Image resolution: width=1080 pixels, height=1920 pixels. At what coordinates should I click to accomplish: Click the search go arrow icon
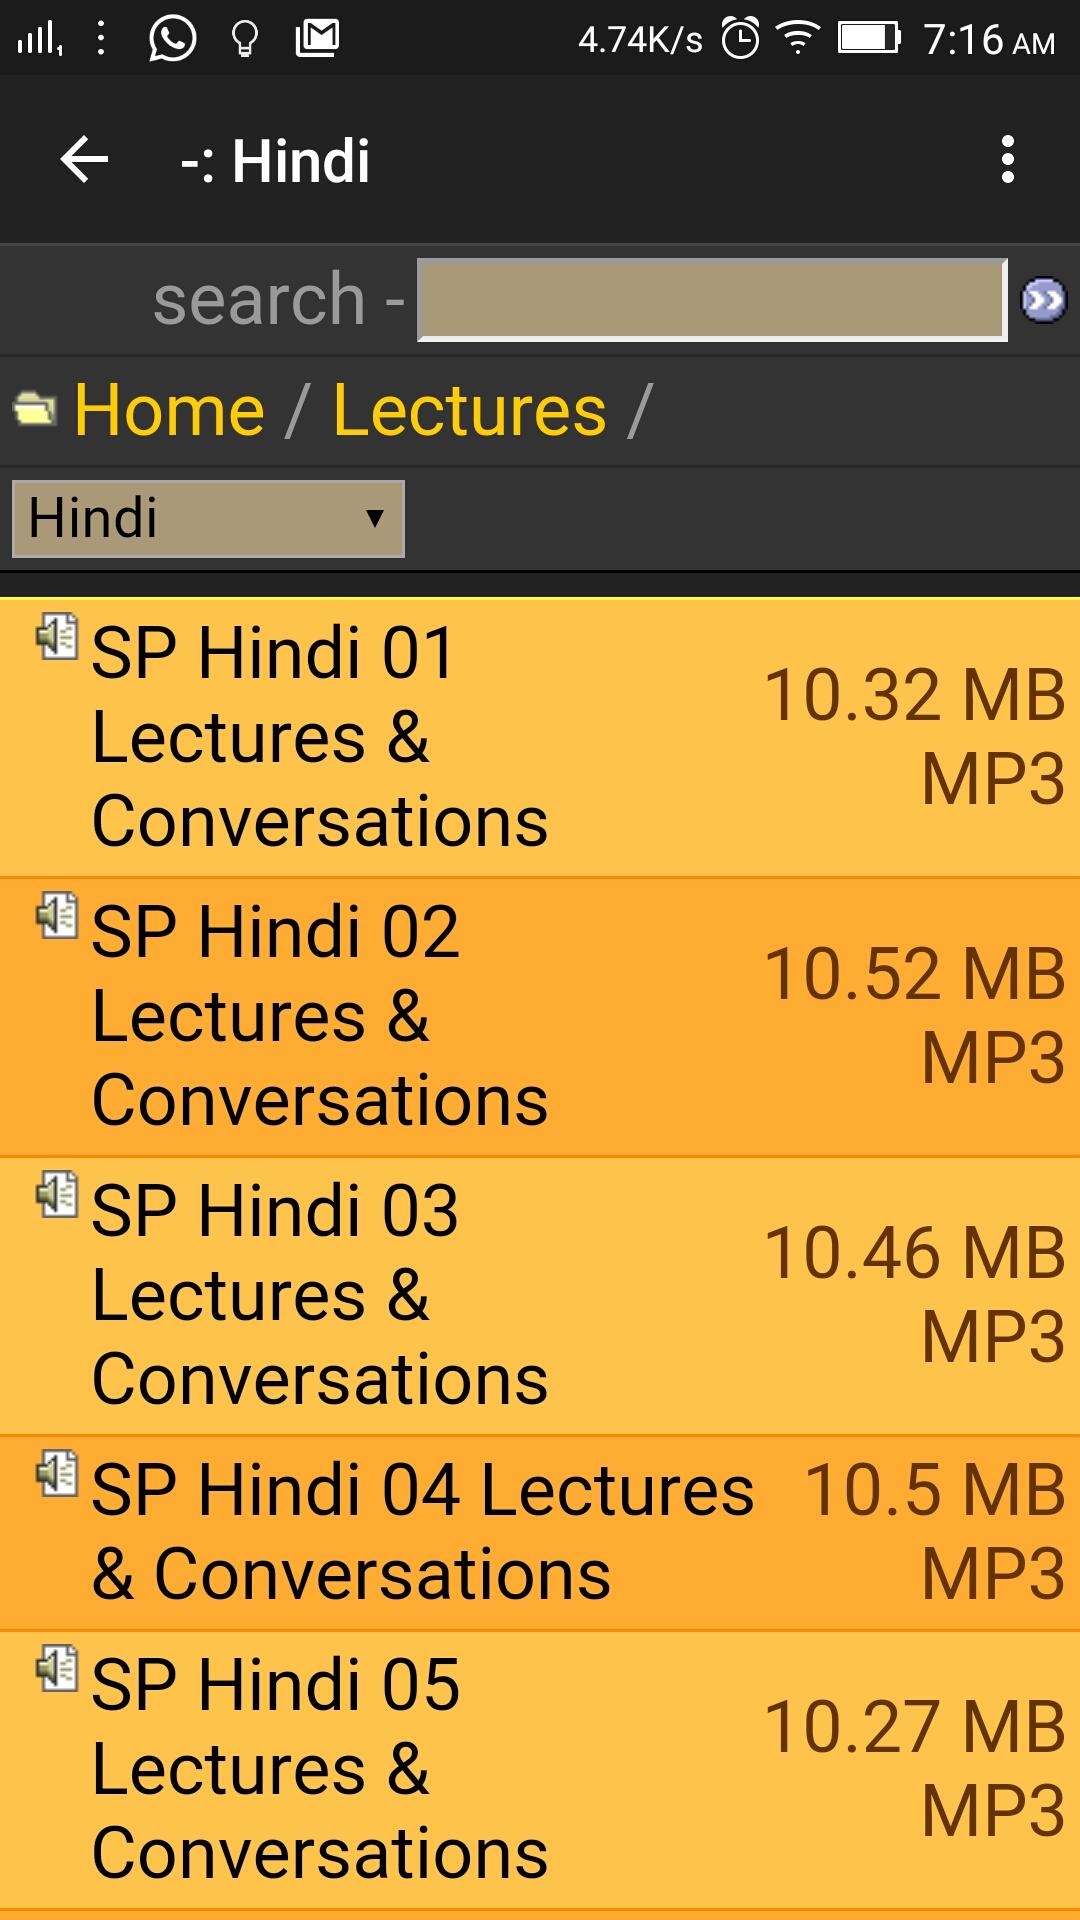click(1043, 300)
